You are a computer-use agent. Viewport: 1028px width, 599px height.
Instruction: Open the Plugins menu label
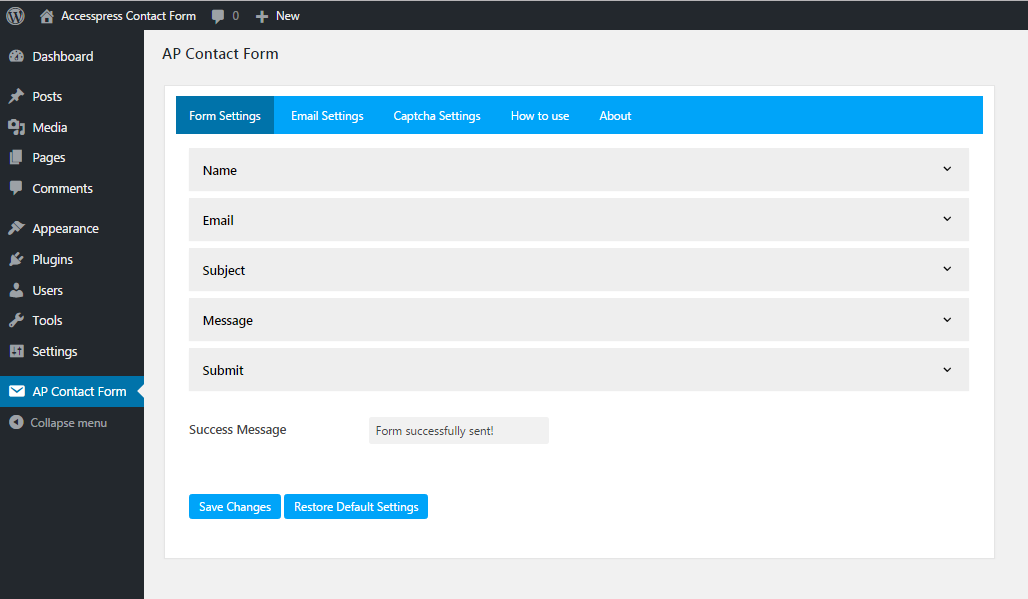pos(52,260)
